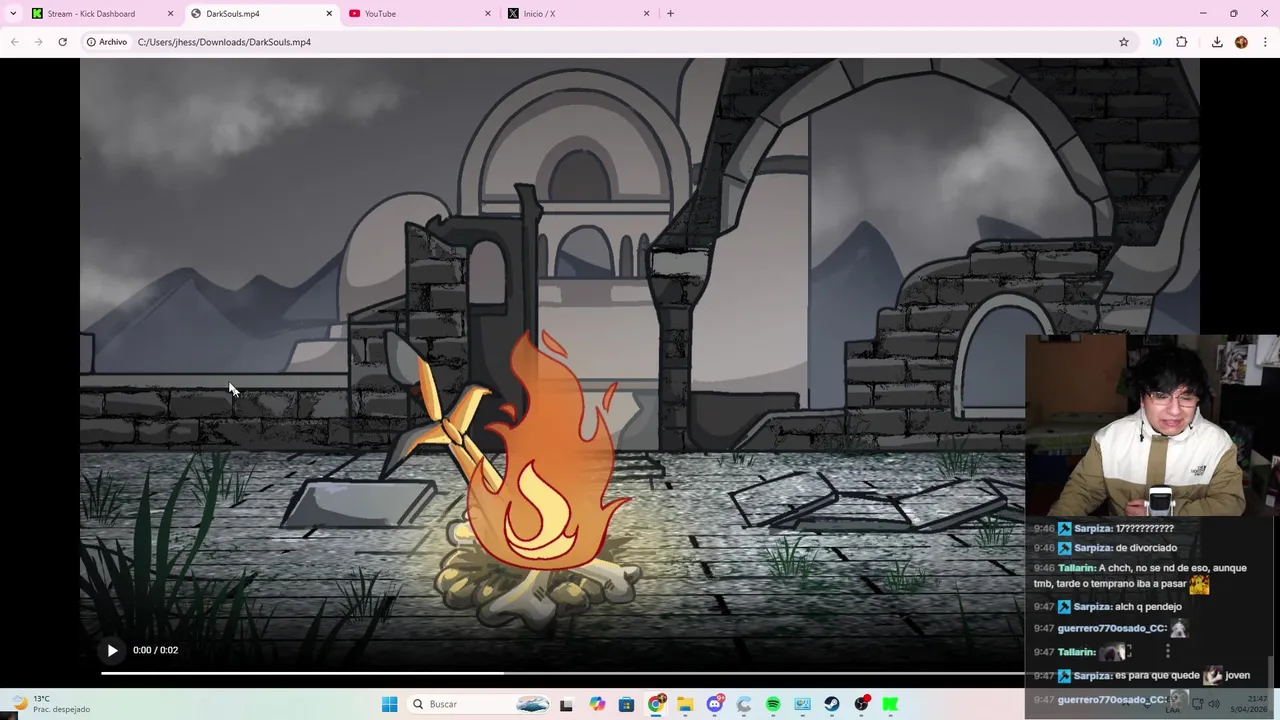Click the 0:00 / 0:02 time display
The height and width of the screenshot is (720, 1280).
(x=155, y=650)
